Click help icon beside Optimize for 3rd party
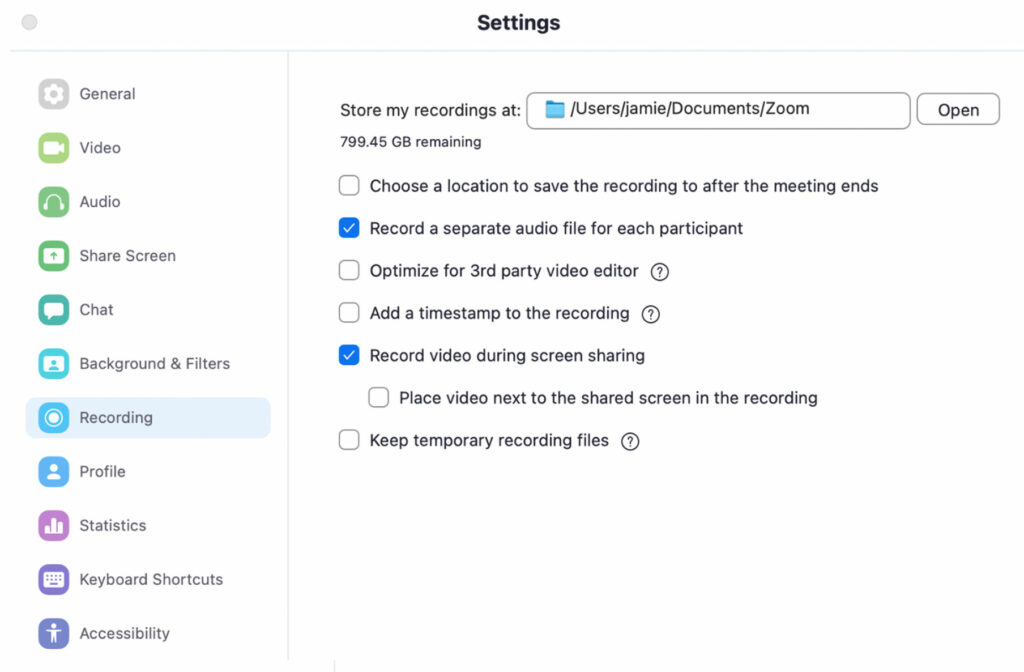Image resolution: width=1024 pixels, height=672 pixels. [x=660, y=272]
